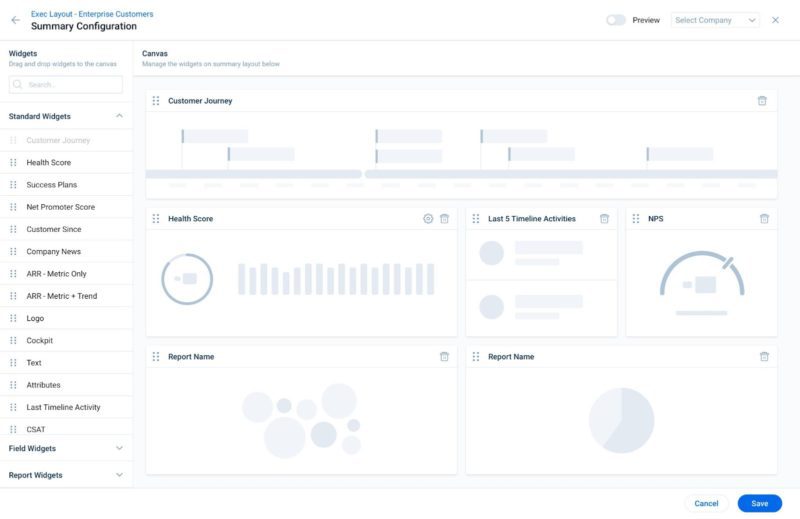Viewport: 800px width, 519px height.
Task: Delete the pie chart Report Name widget
Action: click(764, 357)
